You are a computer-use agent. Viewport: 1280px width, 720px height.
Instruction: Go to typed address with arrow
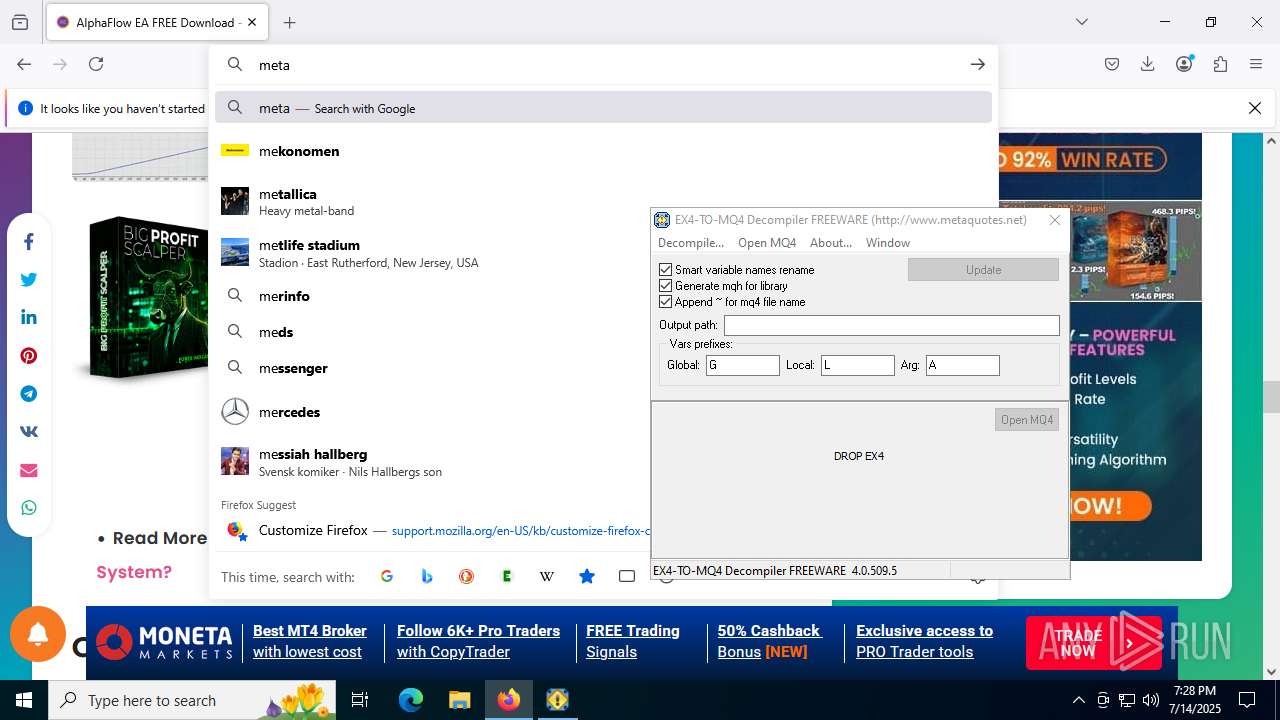pyautogui.click(x=978, y=64)
